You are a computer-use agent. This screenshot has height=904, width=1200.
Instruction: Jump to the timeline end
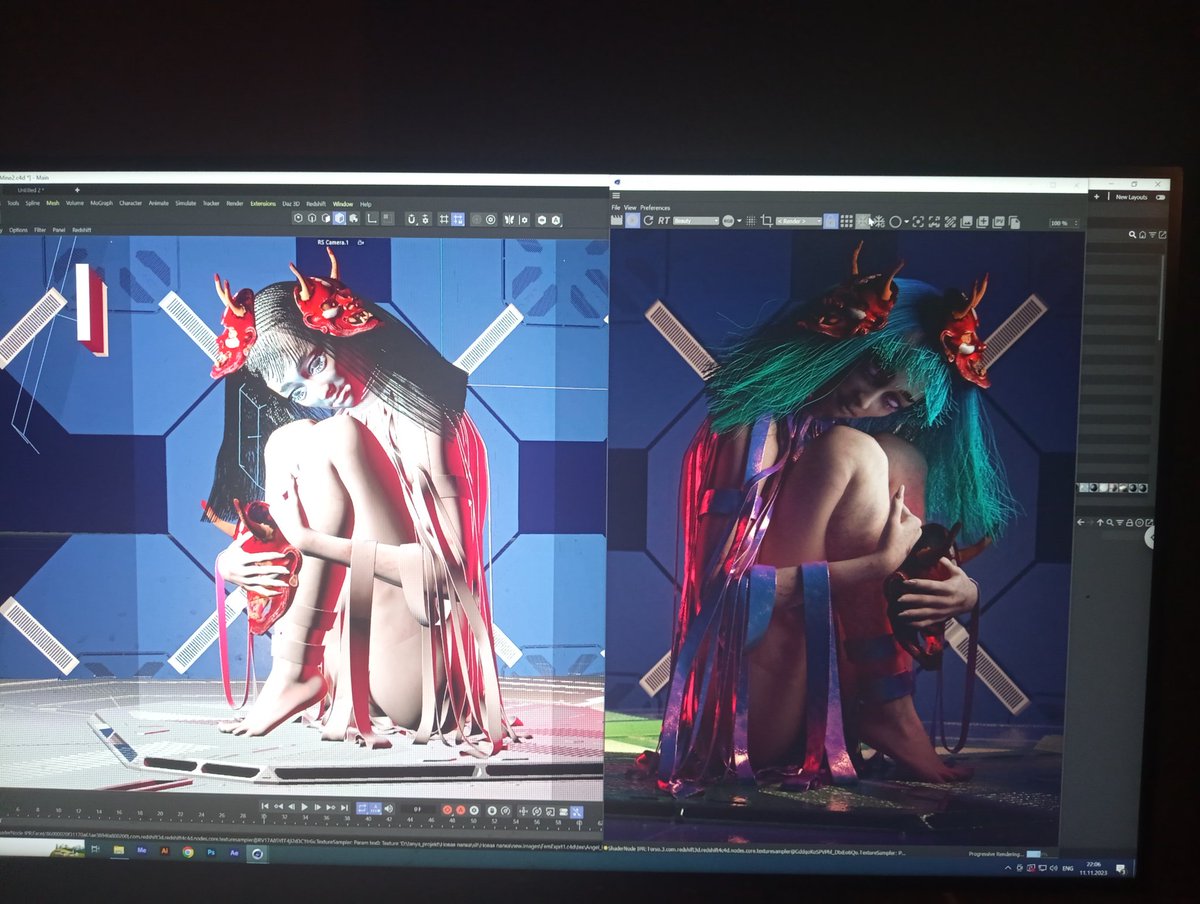pos(344,807)
